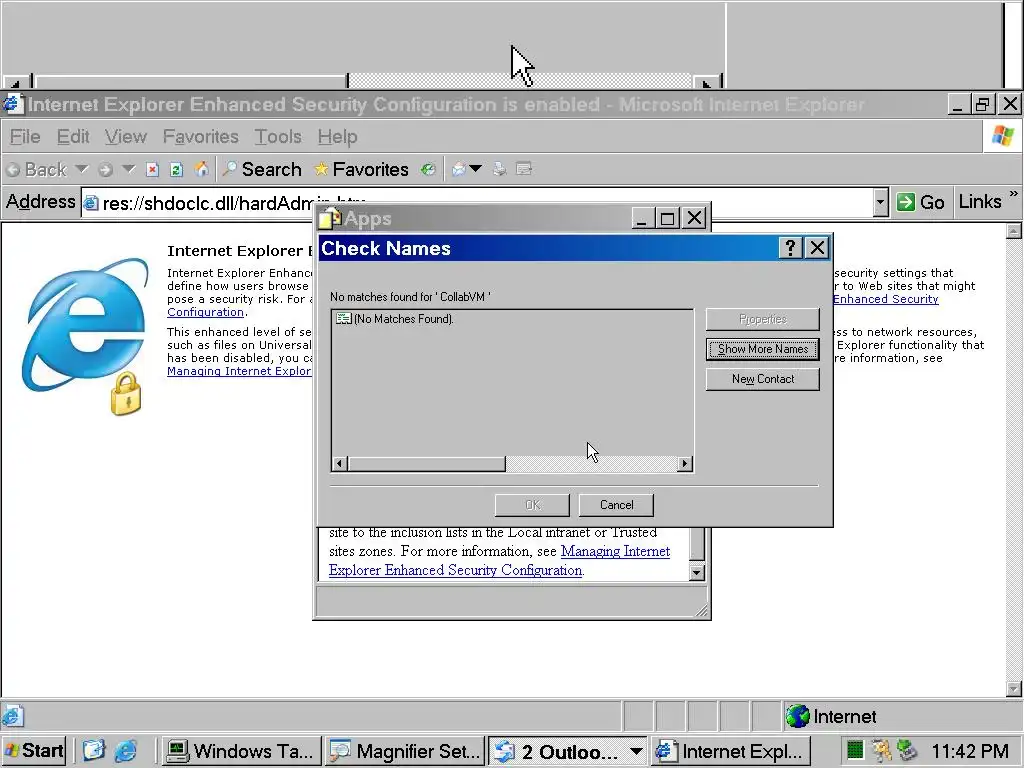Open the File menu
This screenshot has width=1024, height=768.
pos(25,136)
